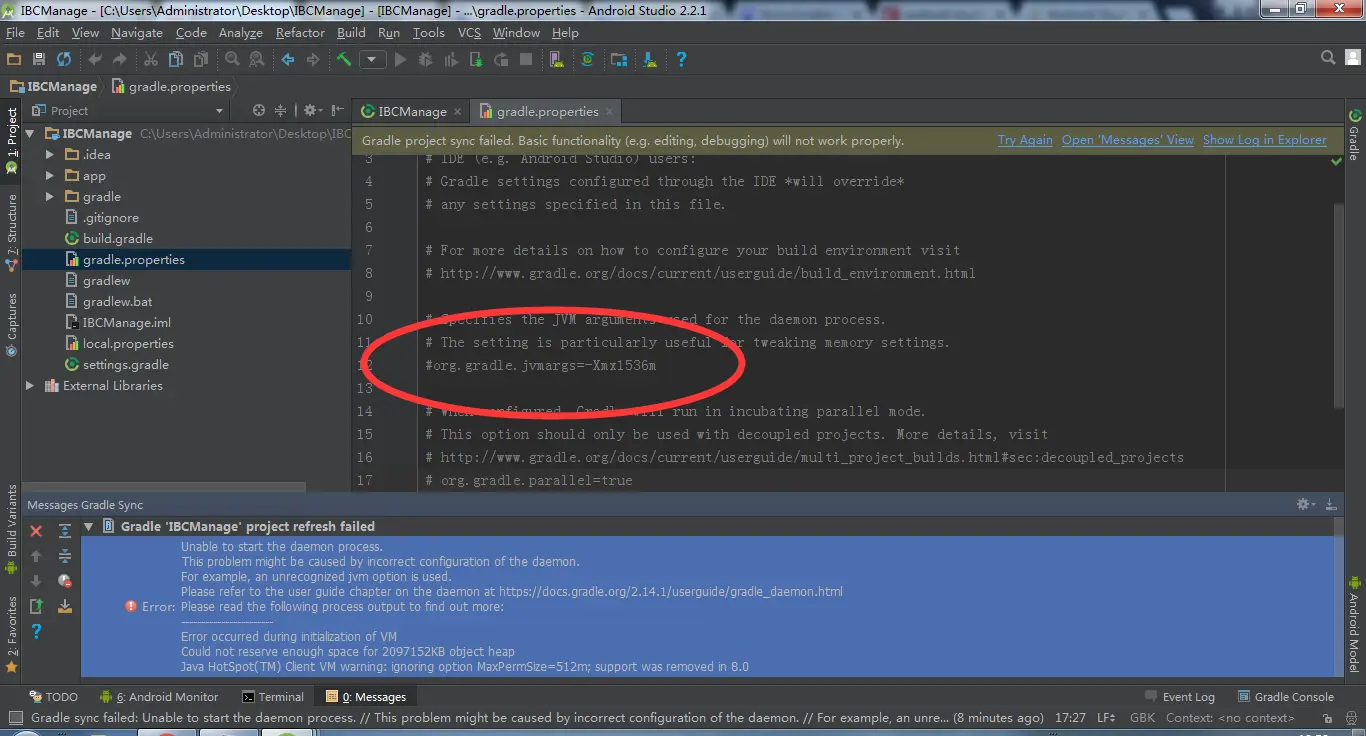Expand the .idea folder
Screen dimensions: 1366x736
pyautogui.click(x=50, y=154)
